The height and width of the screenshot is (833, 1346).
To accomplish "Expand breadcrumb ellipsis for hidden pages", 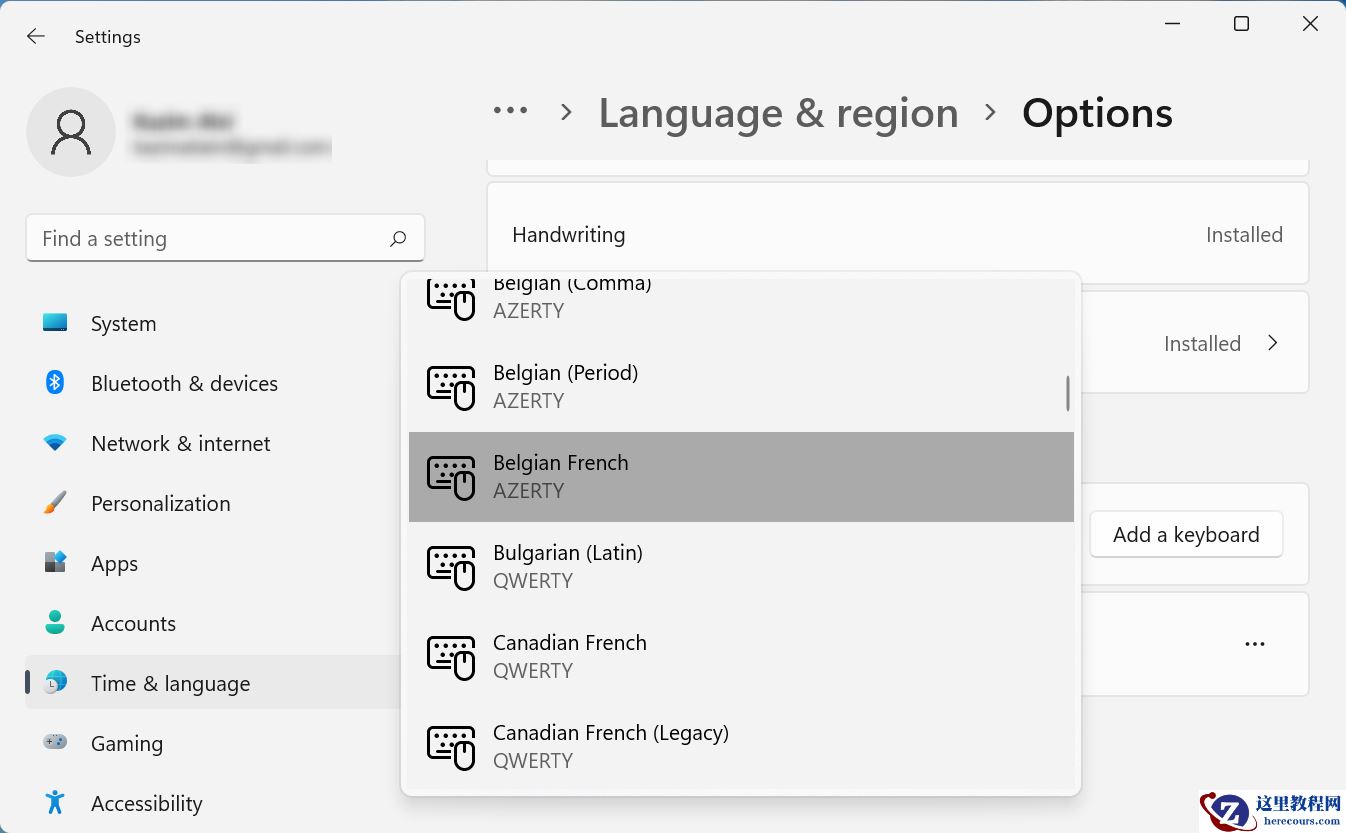I will [x=510, y=112].
